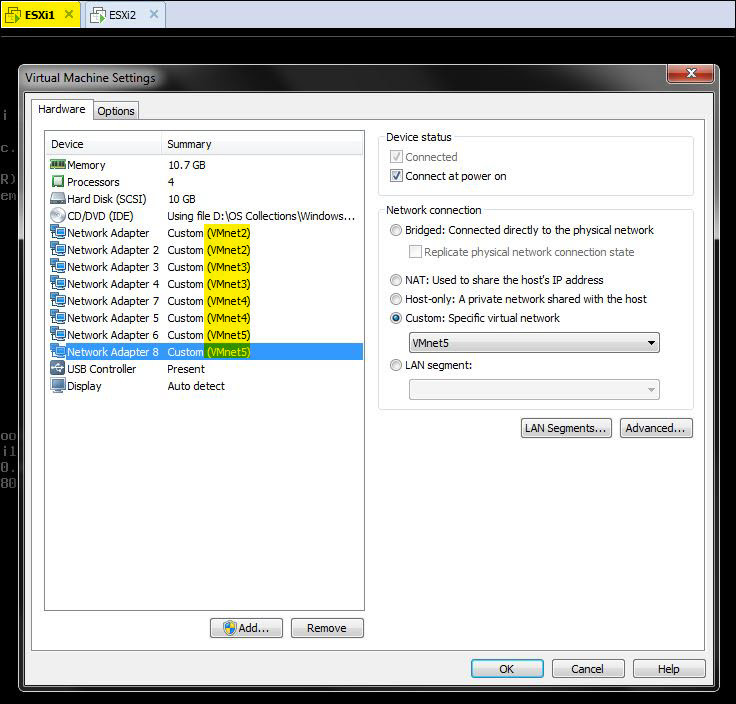Screen dimensions: 736x704
Task: Select the Hard Disk (SCSI) icon
Action: 58,199
